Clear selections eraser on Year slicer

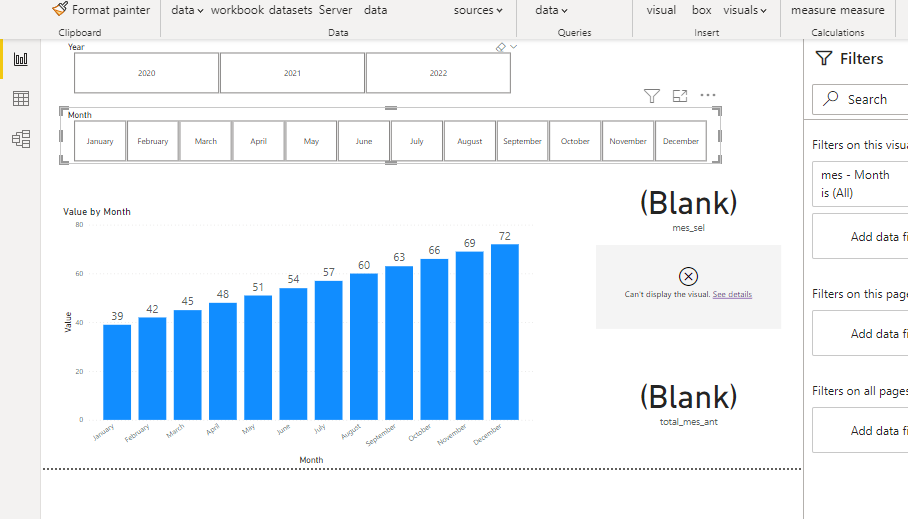click(x=501, y=47)
